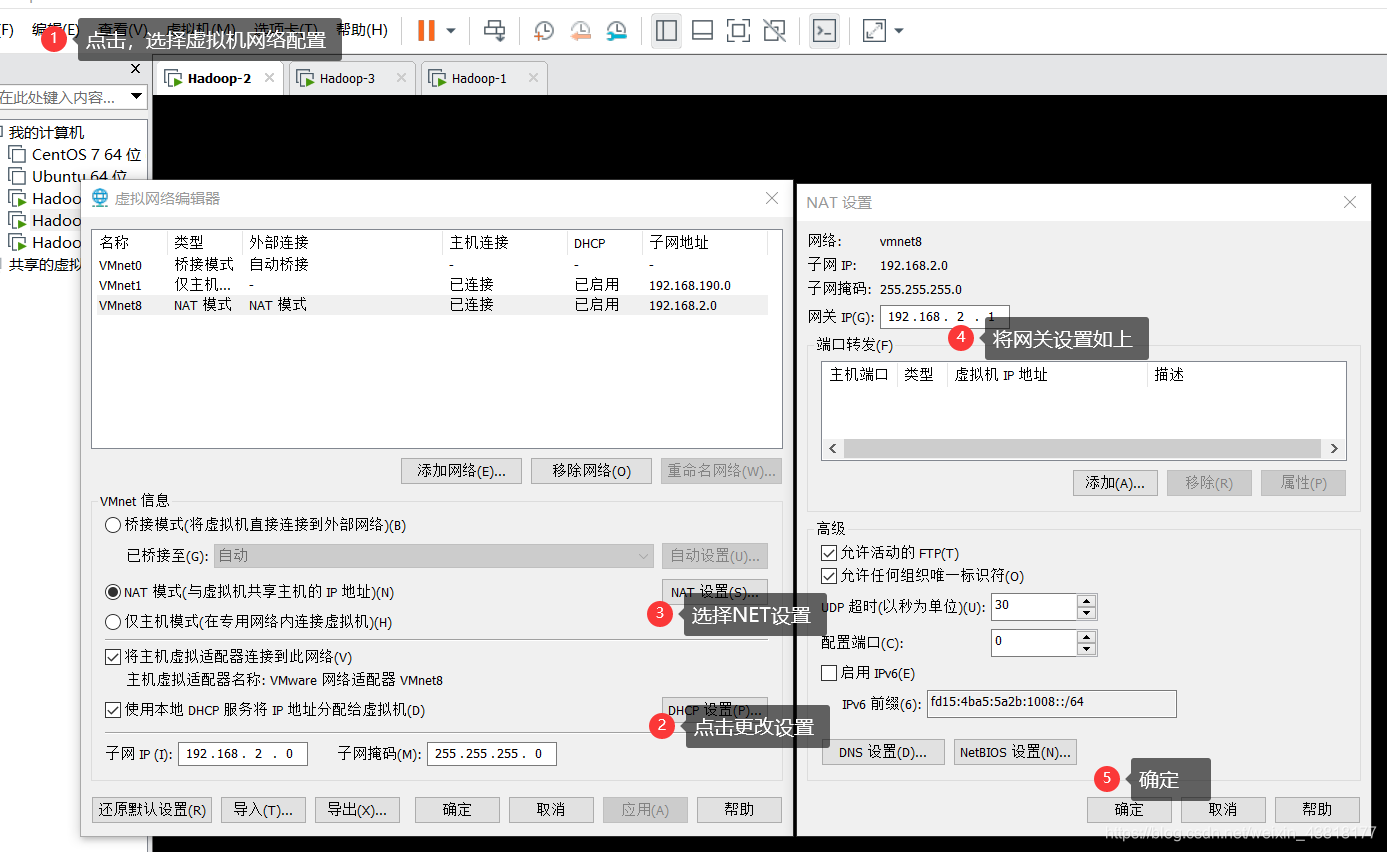The image size is (1387, 852).
Task: Click the Revert to snapshot icon
Action: click(x=580, y=31)
